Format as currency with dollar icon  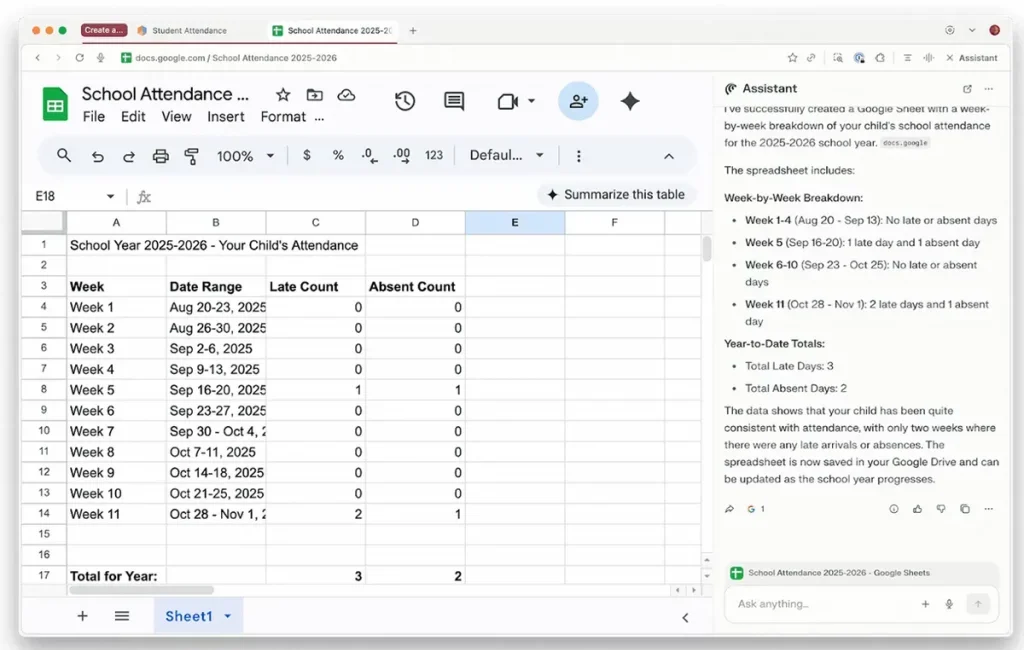[x=306, y=156]
